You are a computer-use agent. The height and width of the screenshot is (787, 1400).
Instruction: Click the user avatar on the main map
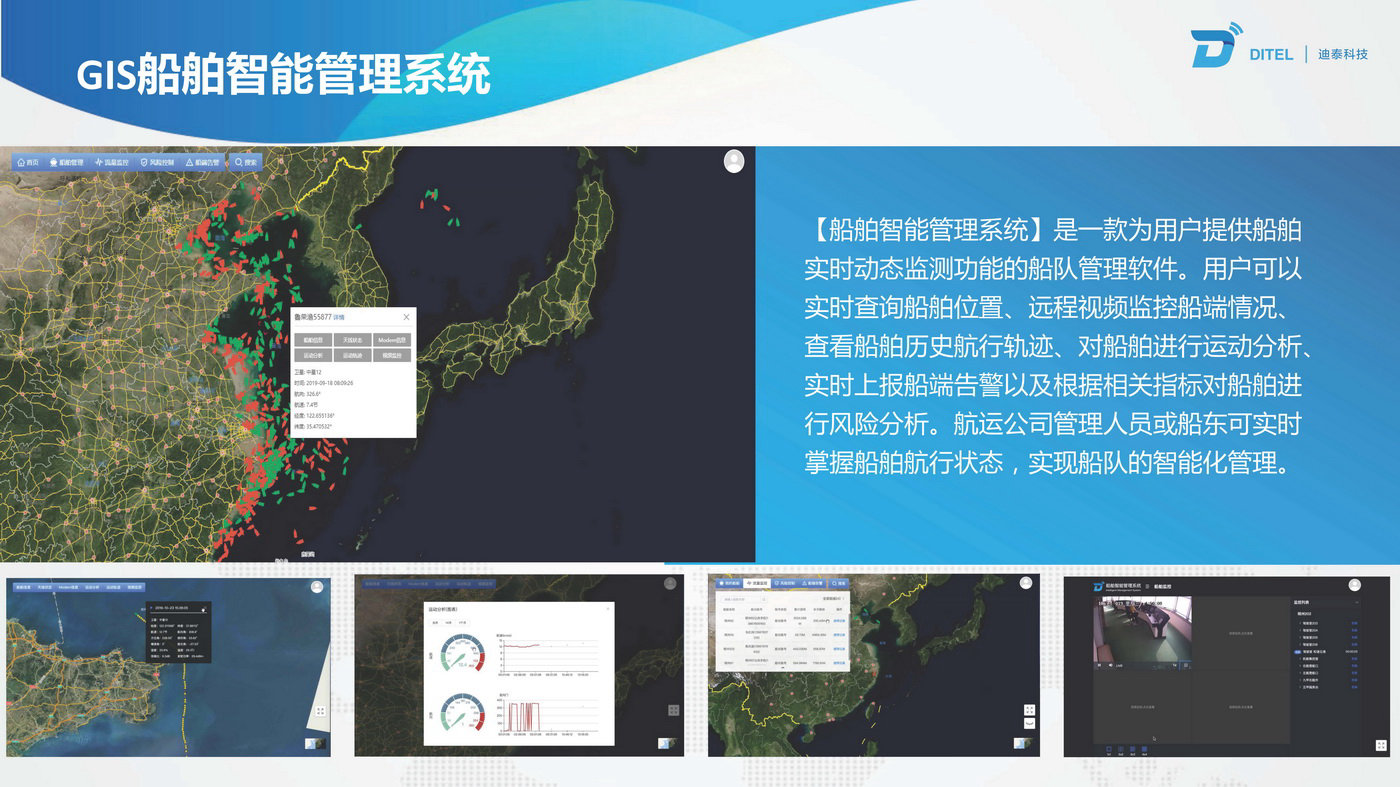(734, 161)
